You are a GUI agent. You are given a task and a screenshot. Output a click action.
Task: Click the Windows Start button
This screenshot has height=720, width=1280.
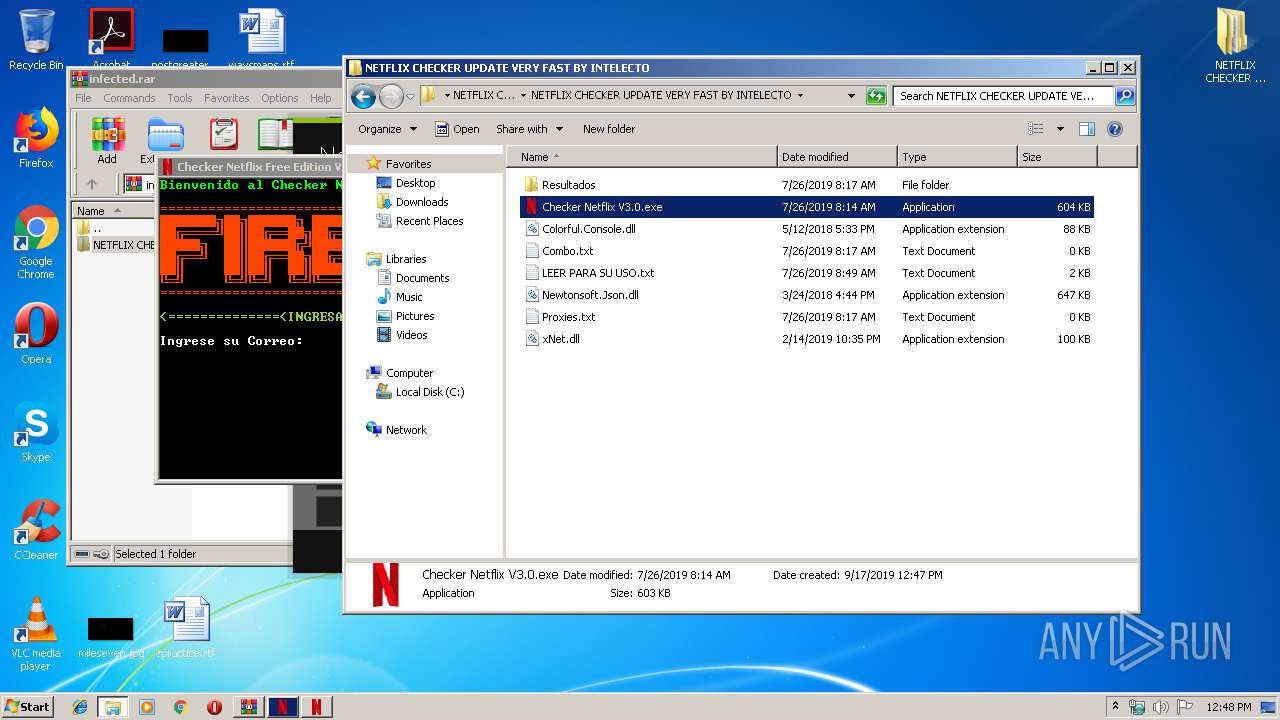click(28, 707)
